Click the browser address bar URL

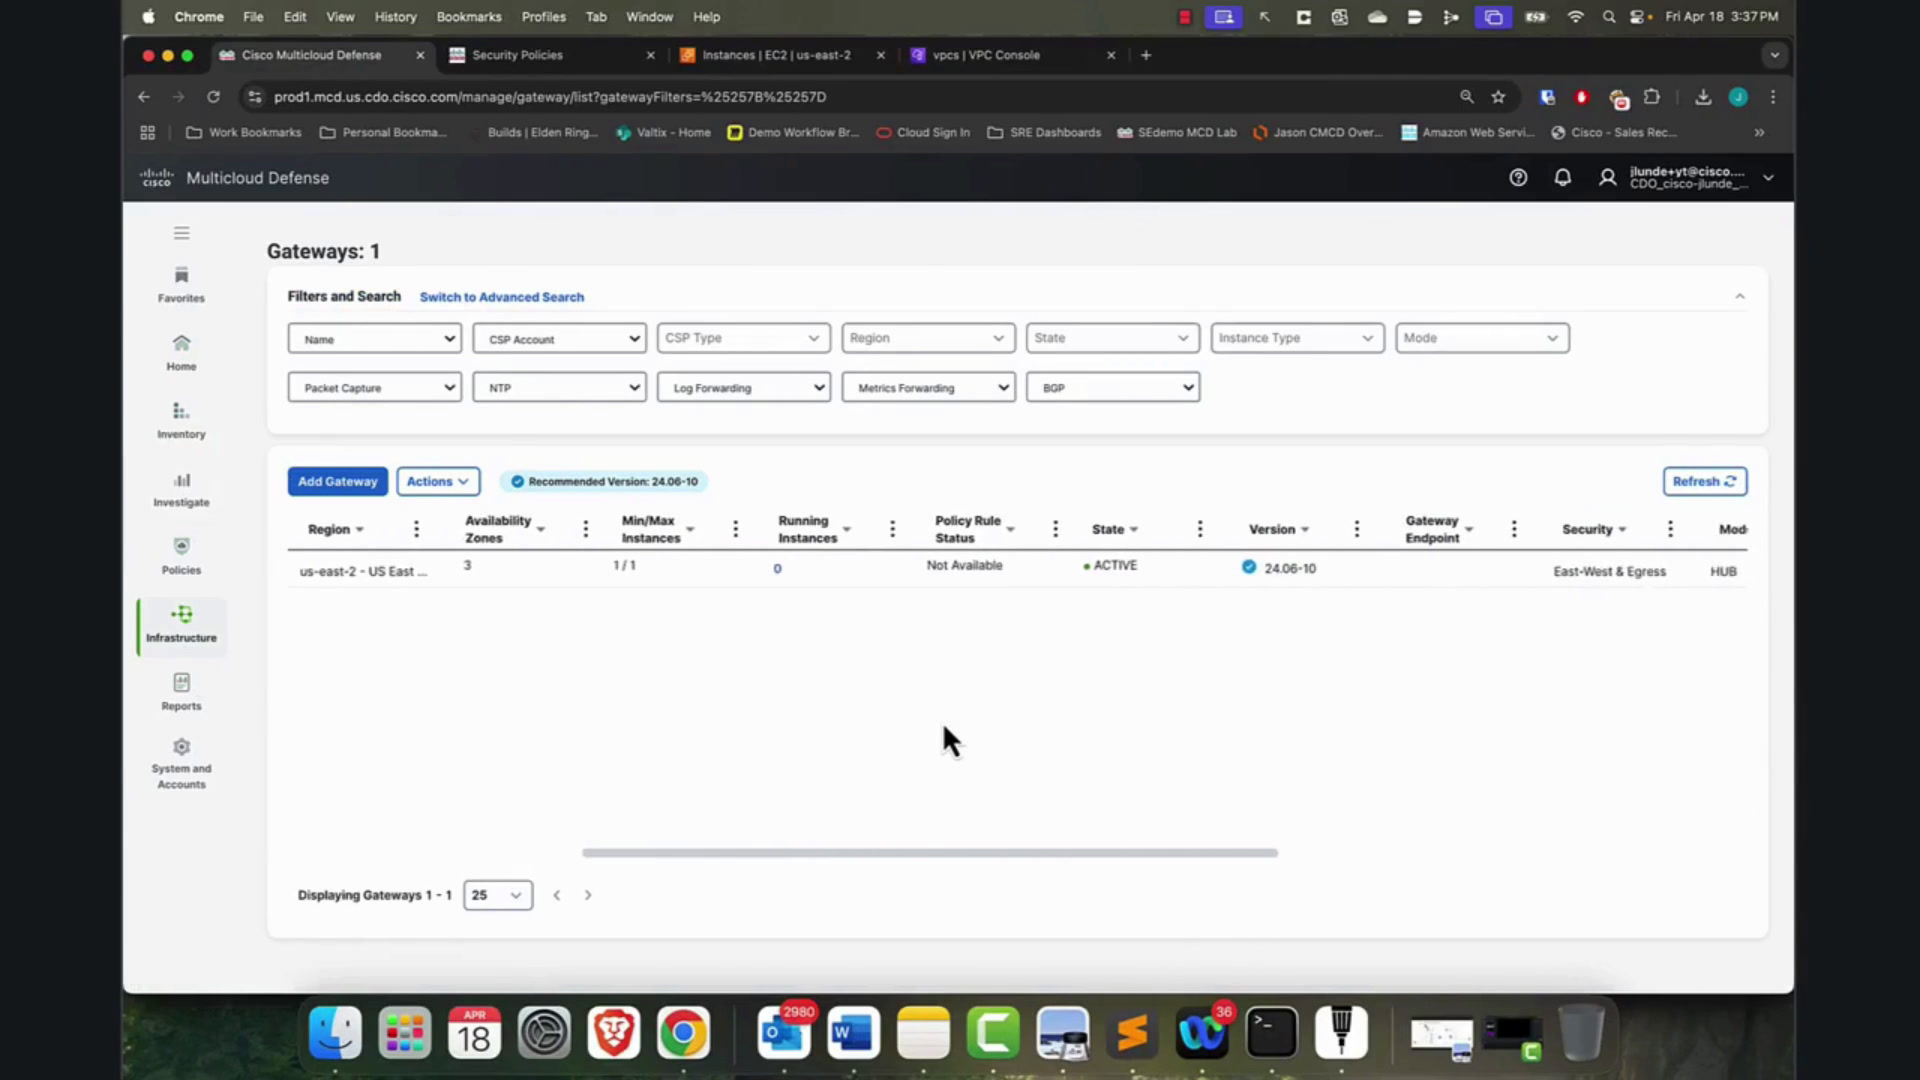point(550,97)
